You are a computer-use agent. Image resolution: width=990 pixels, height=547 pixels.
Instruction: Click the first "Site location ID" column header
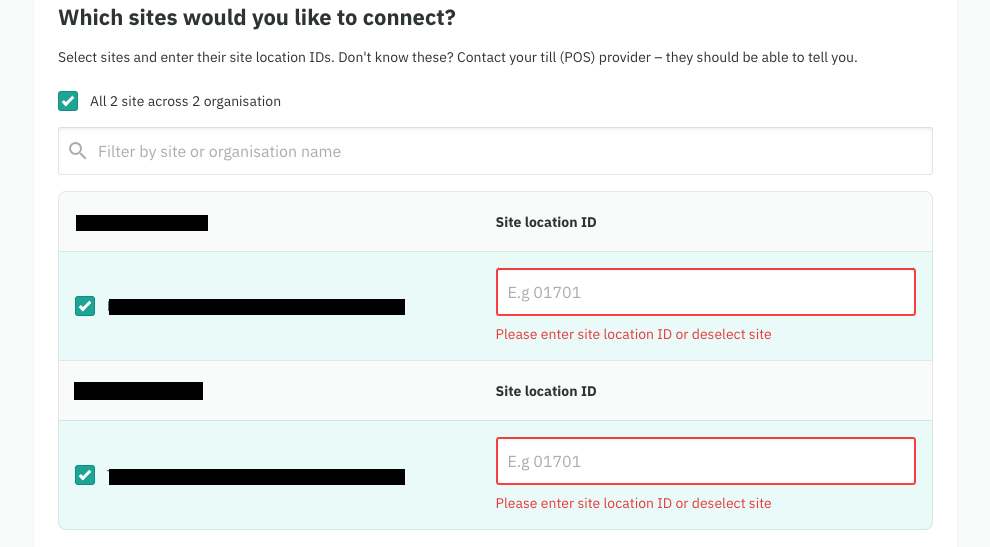[546, 222]
